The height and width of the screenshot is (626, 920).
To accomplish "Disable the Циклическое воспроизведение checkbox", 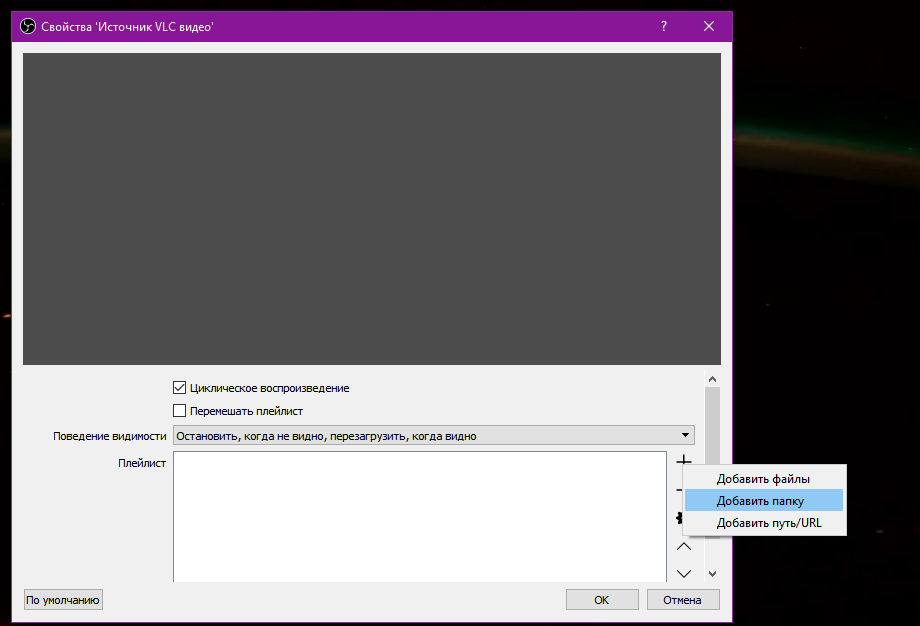I will click(x=180, y=388).
